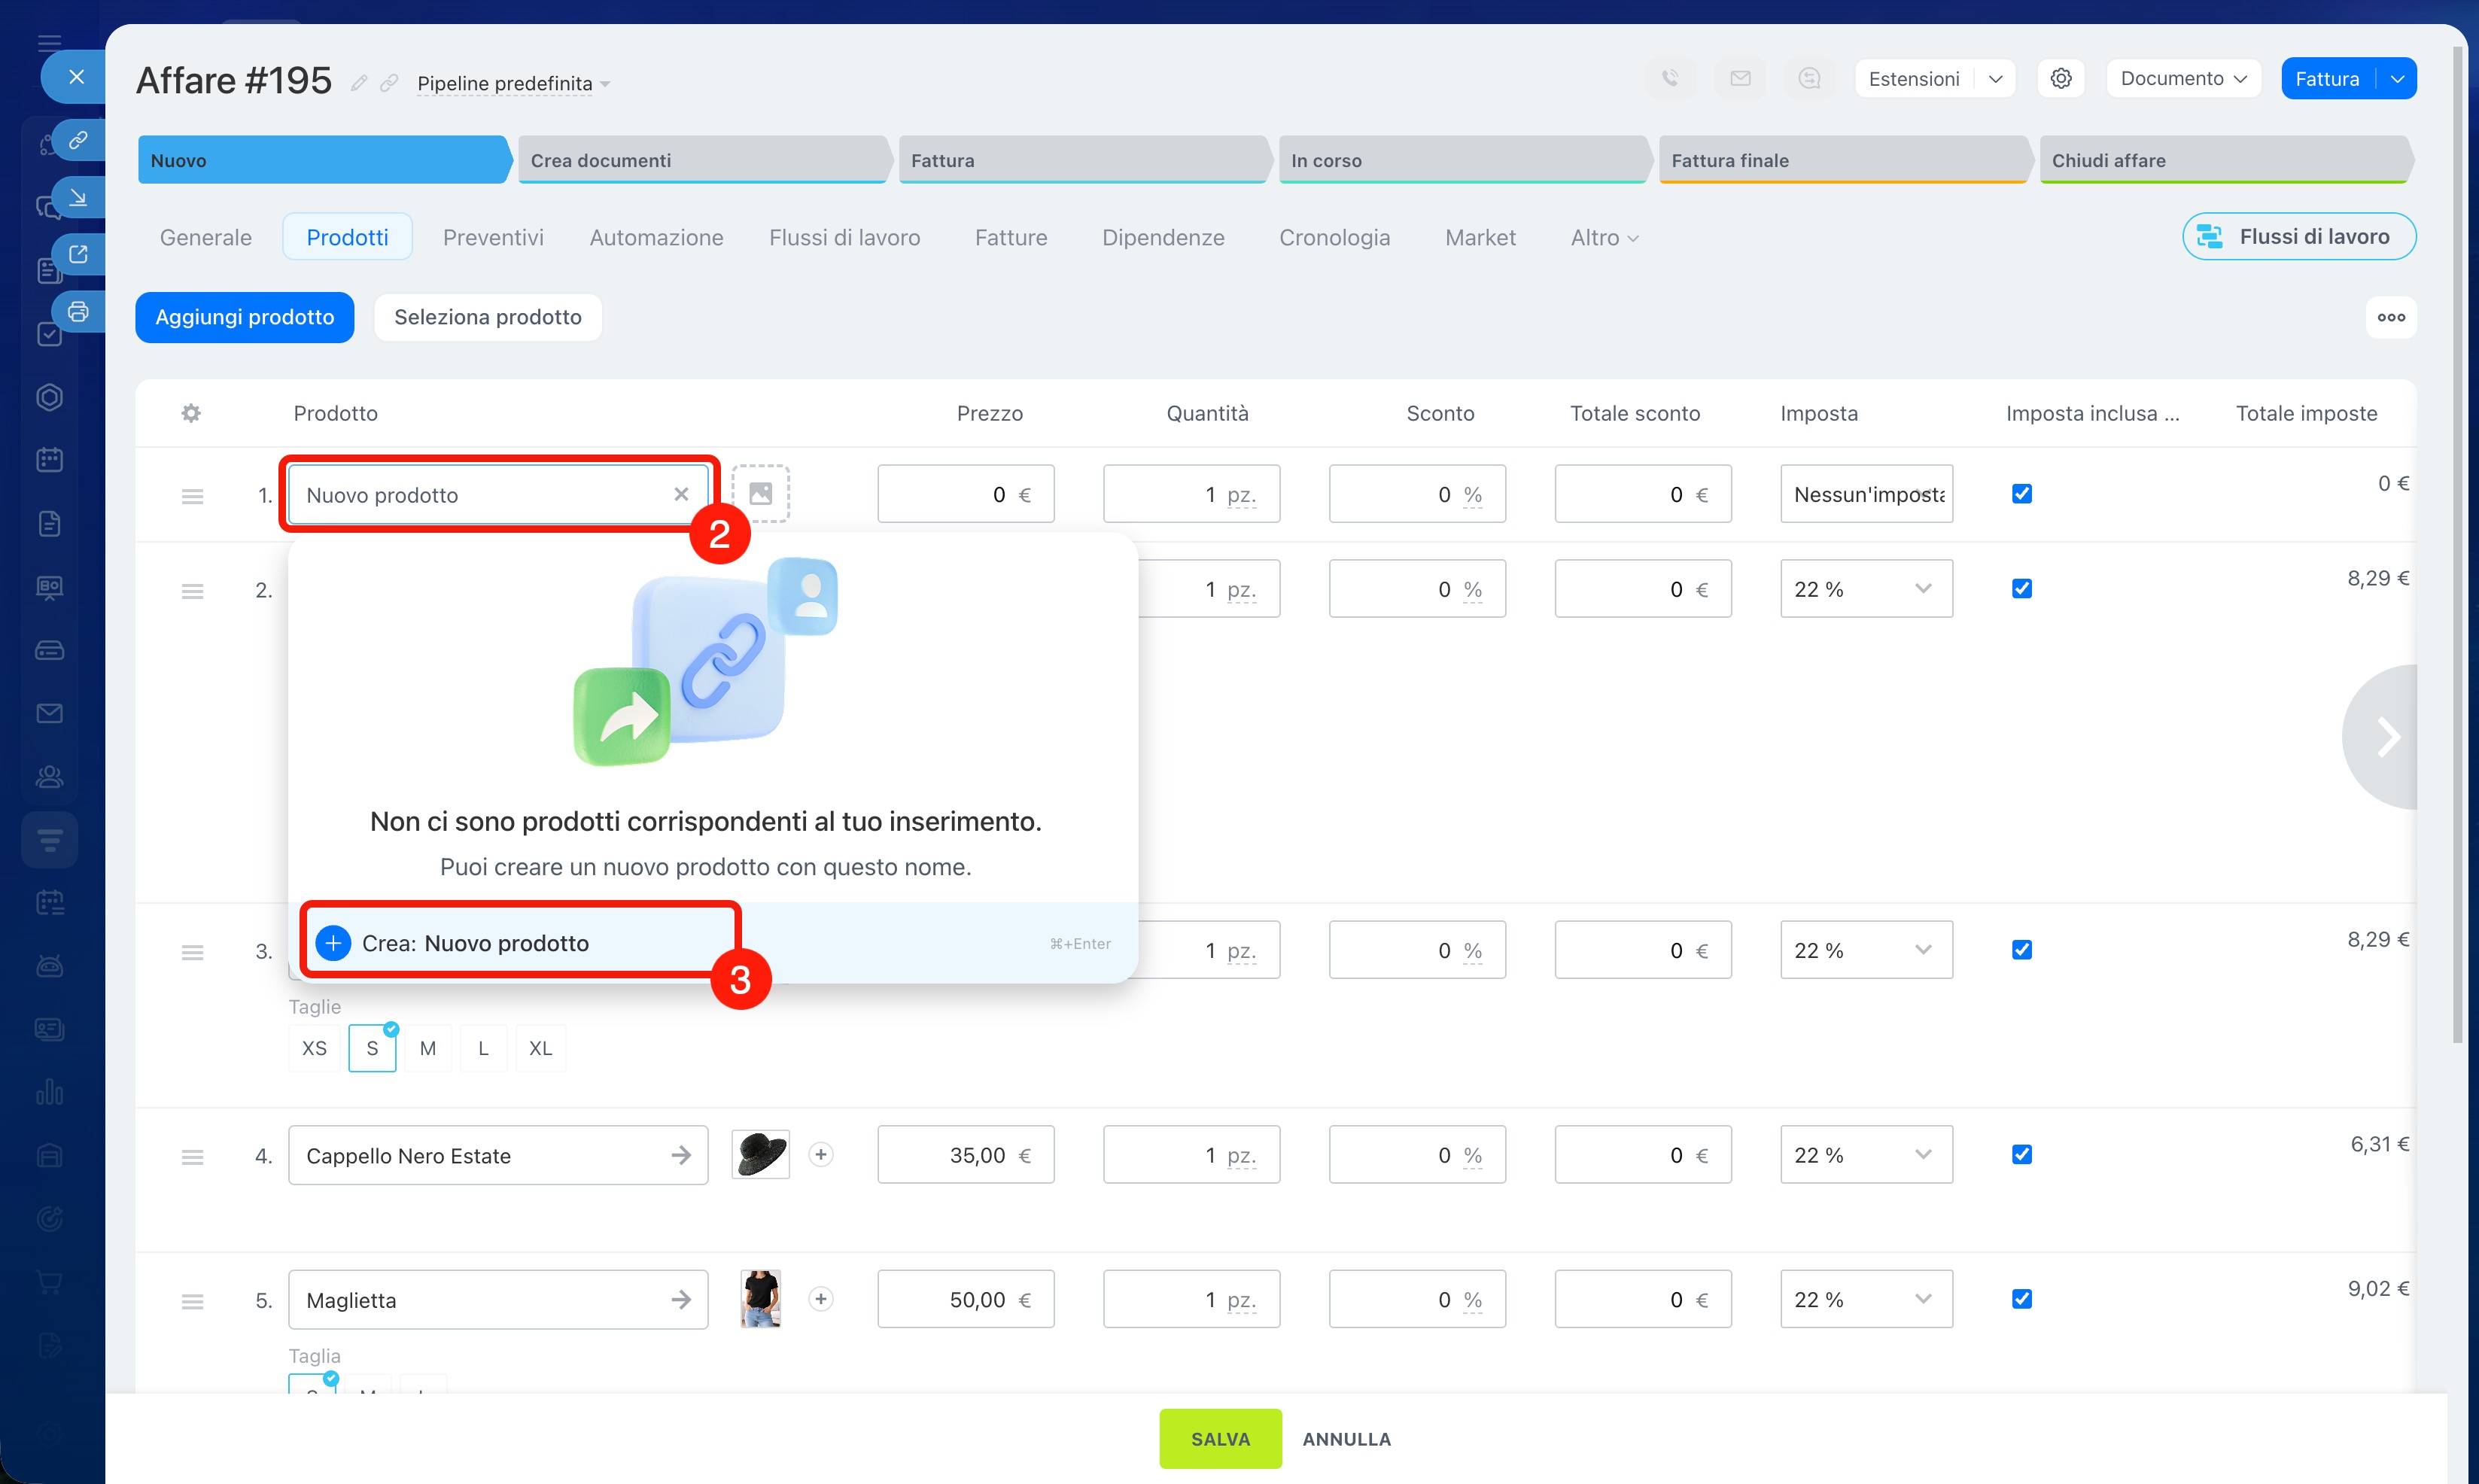Screen dimensions: 2479x1484
Task: Clear the Nuovo prodotto field with X icon
Action: (681, 494)
